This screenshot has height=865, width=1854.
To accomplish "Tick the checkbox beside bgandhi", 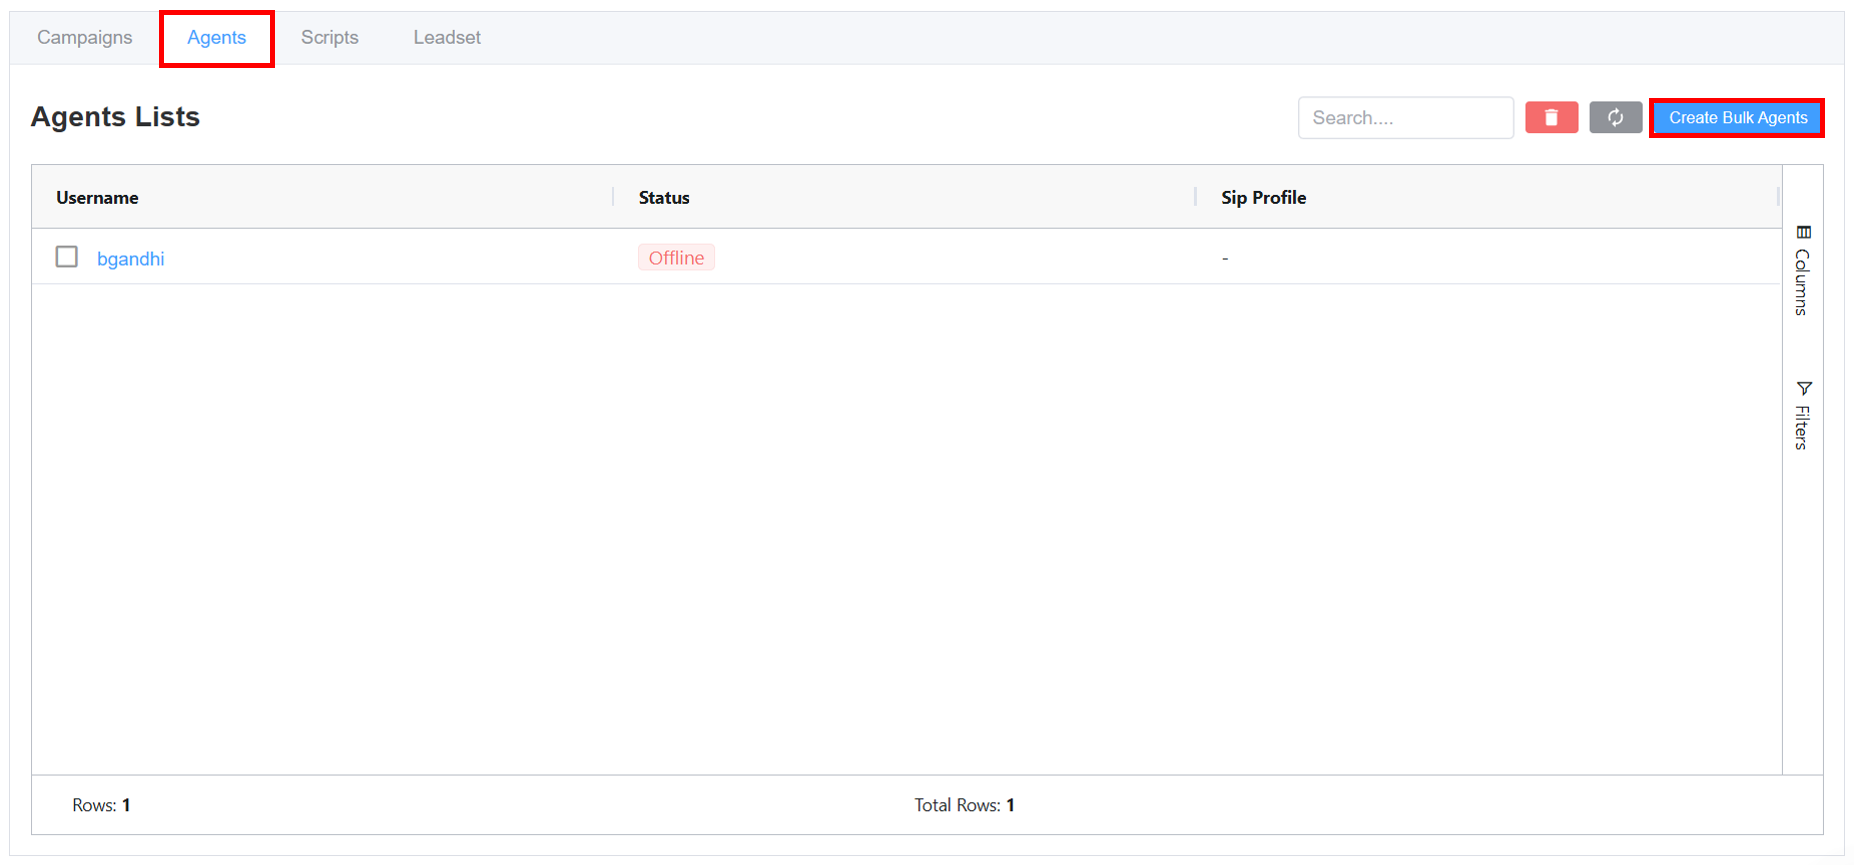I will point(67,257).
